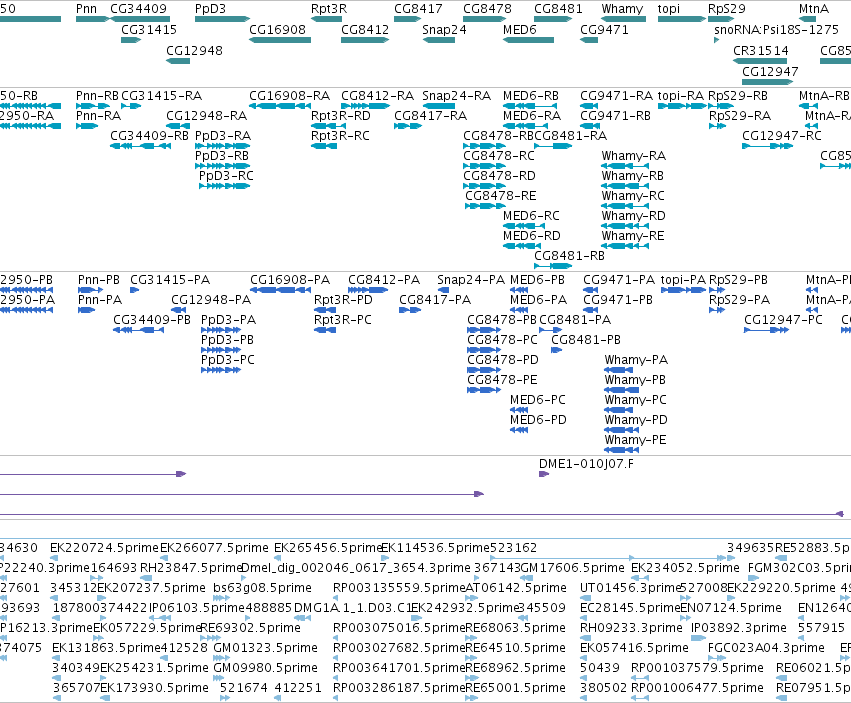Click the RpS29-RB transcript

click(x=721, y=106)
